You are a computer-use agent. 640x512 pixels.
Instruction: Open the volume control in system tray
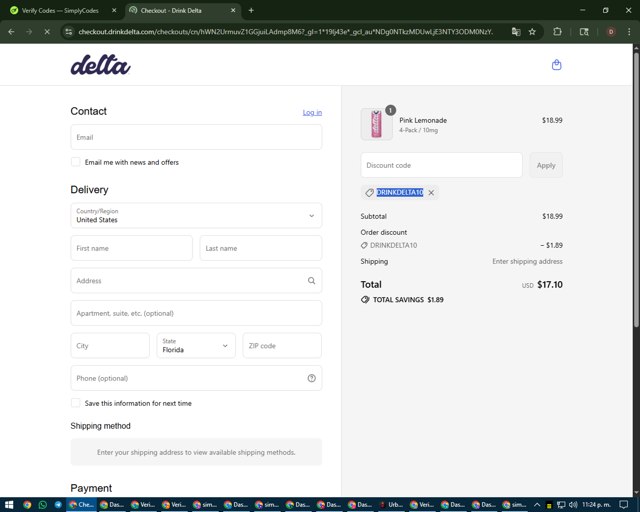click(x=573, y=505)
